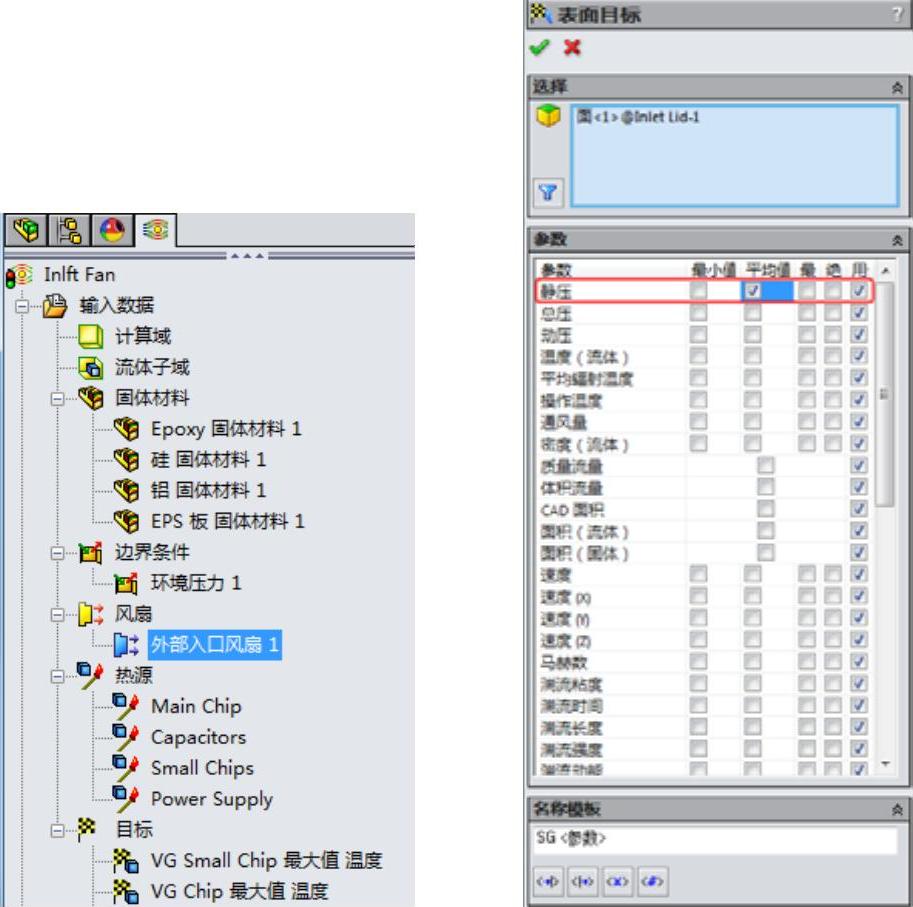Screen dimensions: 913x907
Task: Click the 热源 heat sources icon
Action: point(90,675)
